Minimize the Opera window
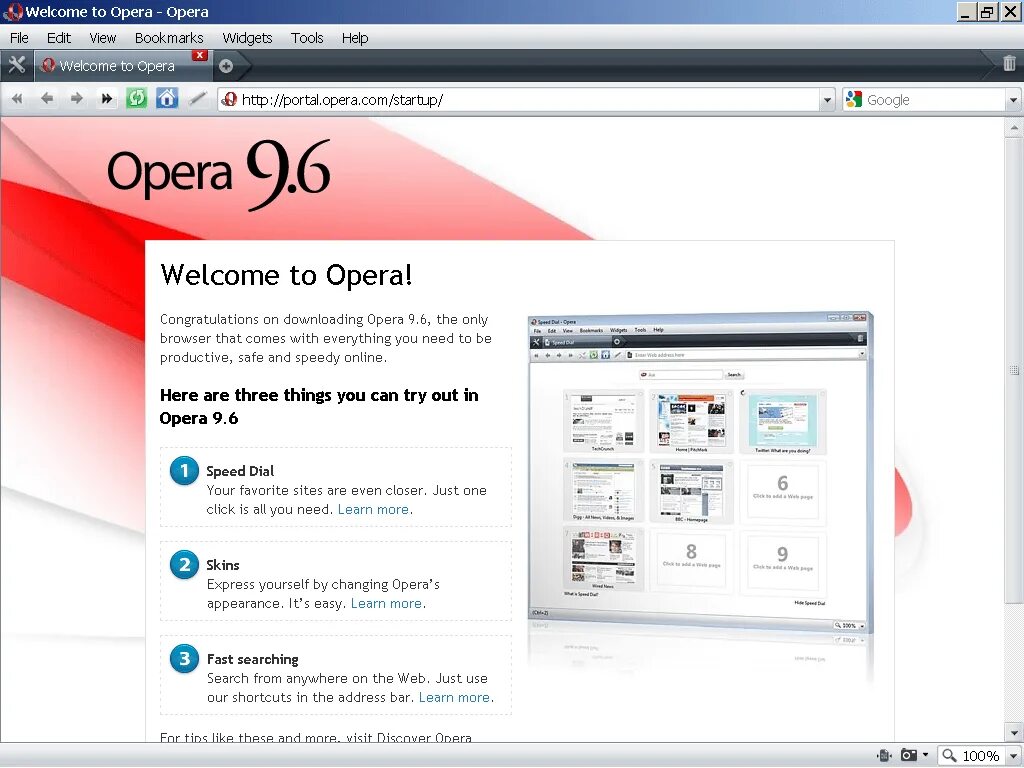 (x=967, y=12)
